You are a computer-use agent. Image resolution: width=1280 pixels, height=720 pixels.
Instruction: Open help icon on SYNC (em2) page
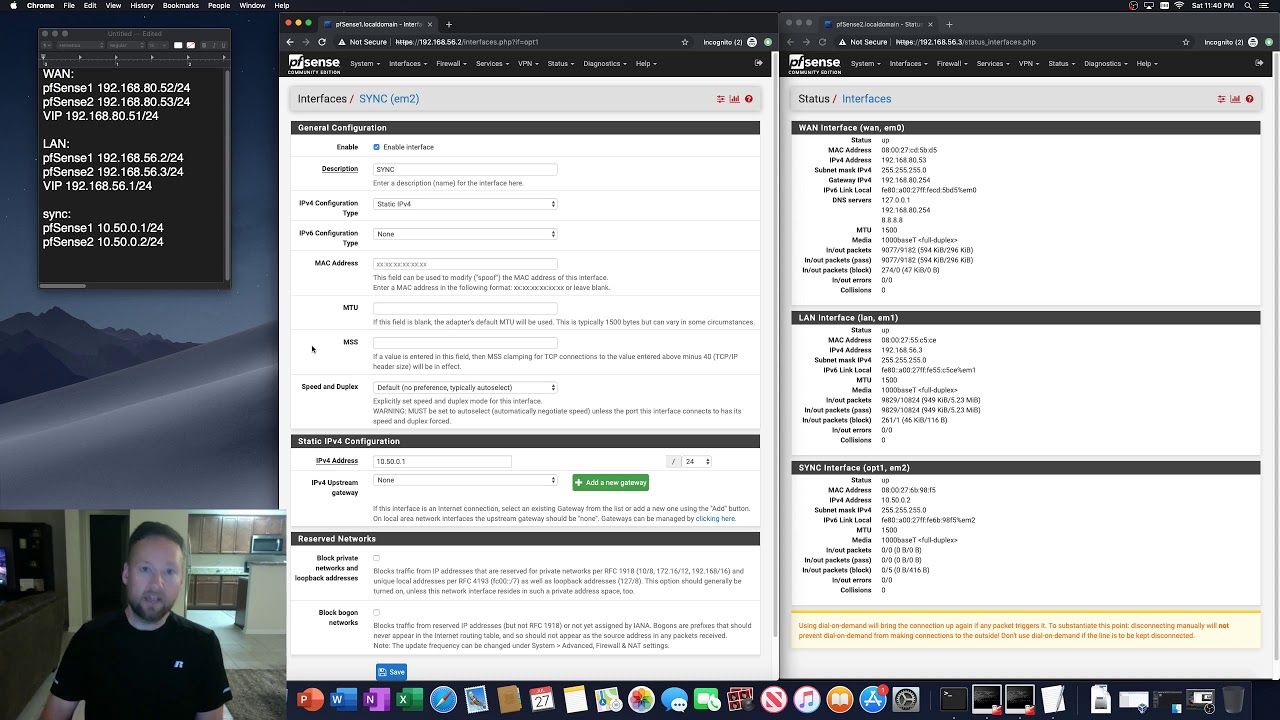(x=748, y=99)
